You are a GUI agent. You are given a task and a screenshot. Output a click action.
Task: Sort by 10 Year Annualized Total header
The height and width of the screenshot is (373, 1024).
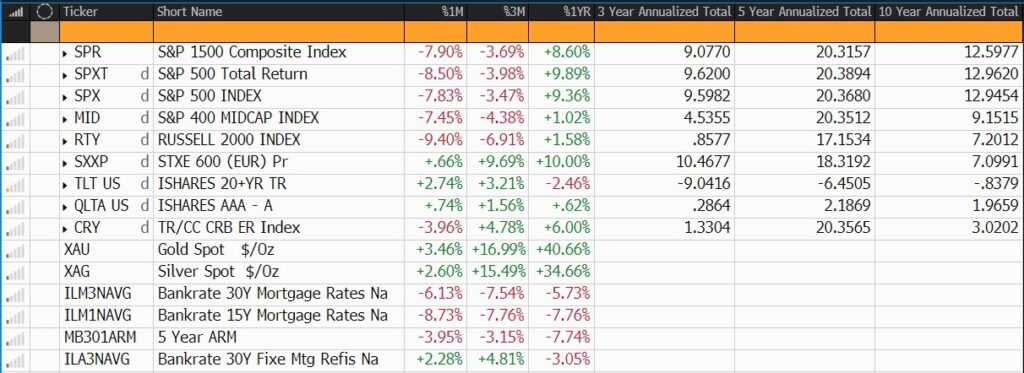(x=949, y=12)
